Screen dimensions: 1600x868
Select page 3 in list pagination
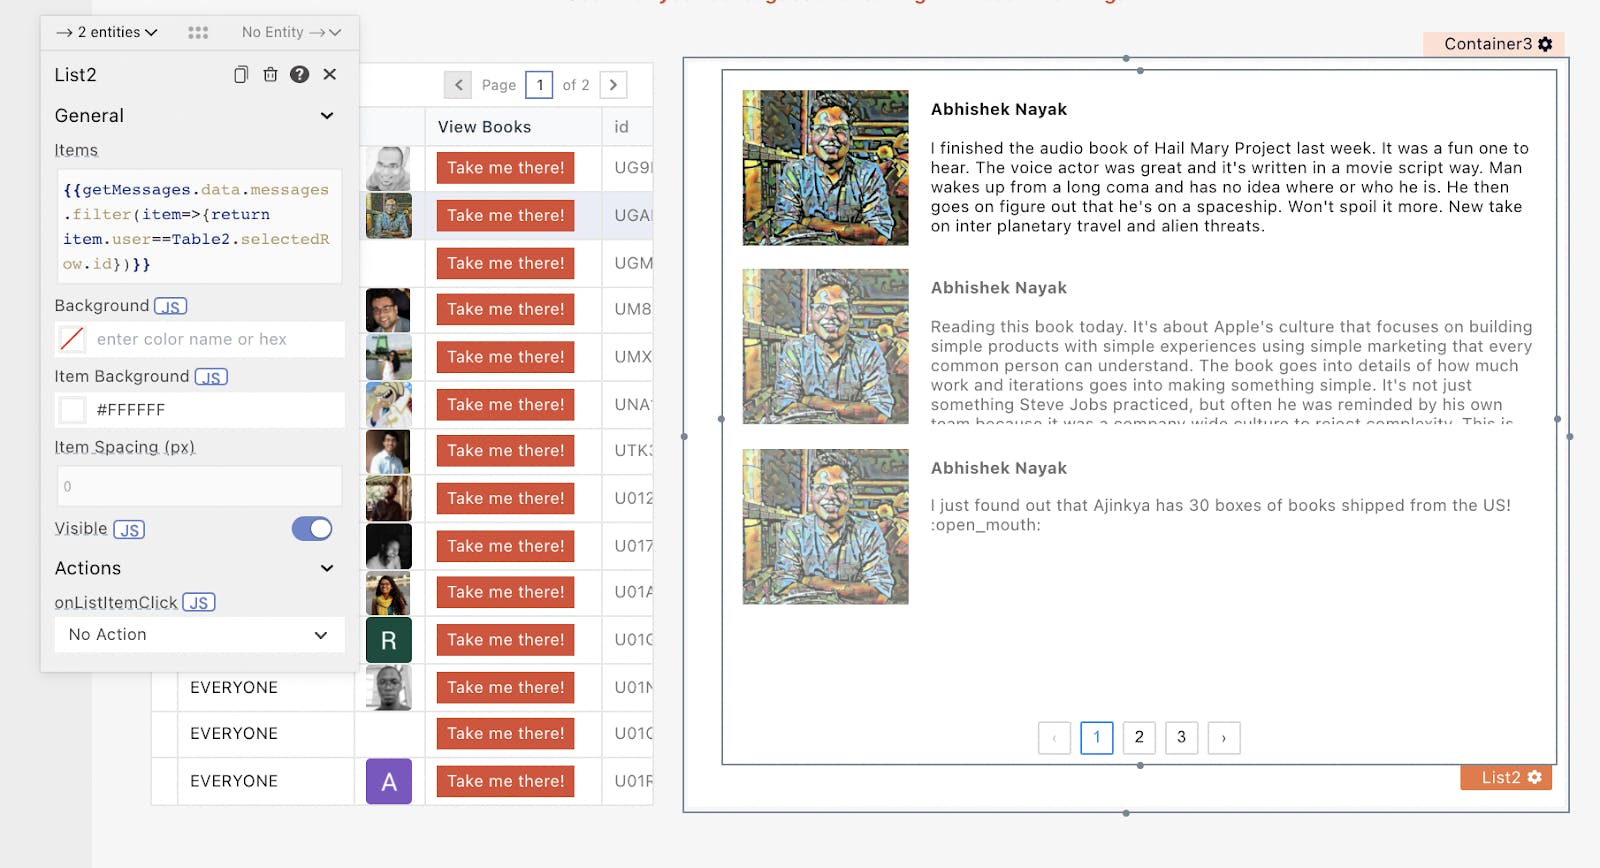tap(1181, 738)
